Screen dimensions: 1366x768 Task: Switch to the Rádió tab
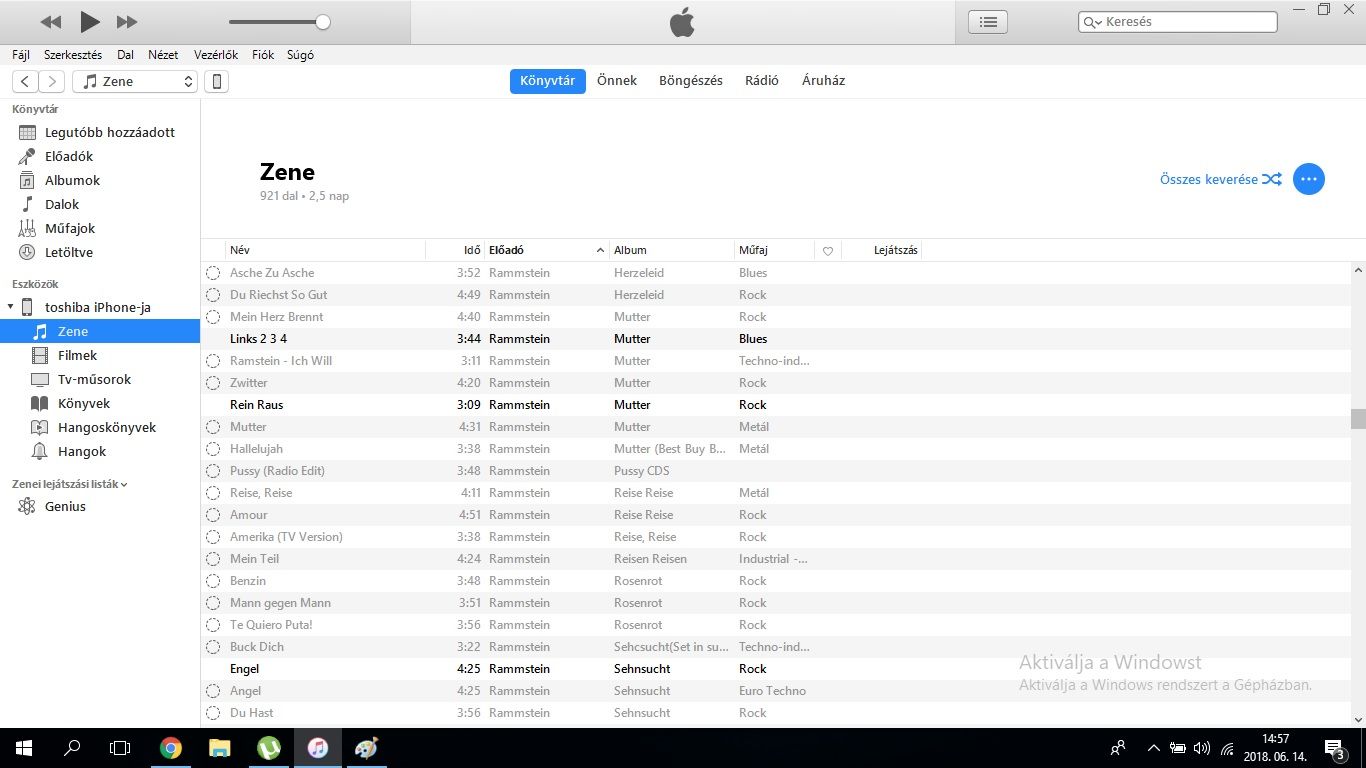tap(762, 81)
